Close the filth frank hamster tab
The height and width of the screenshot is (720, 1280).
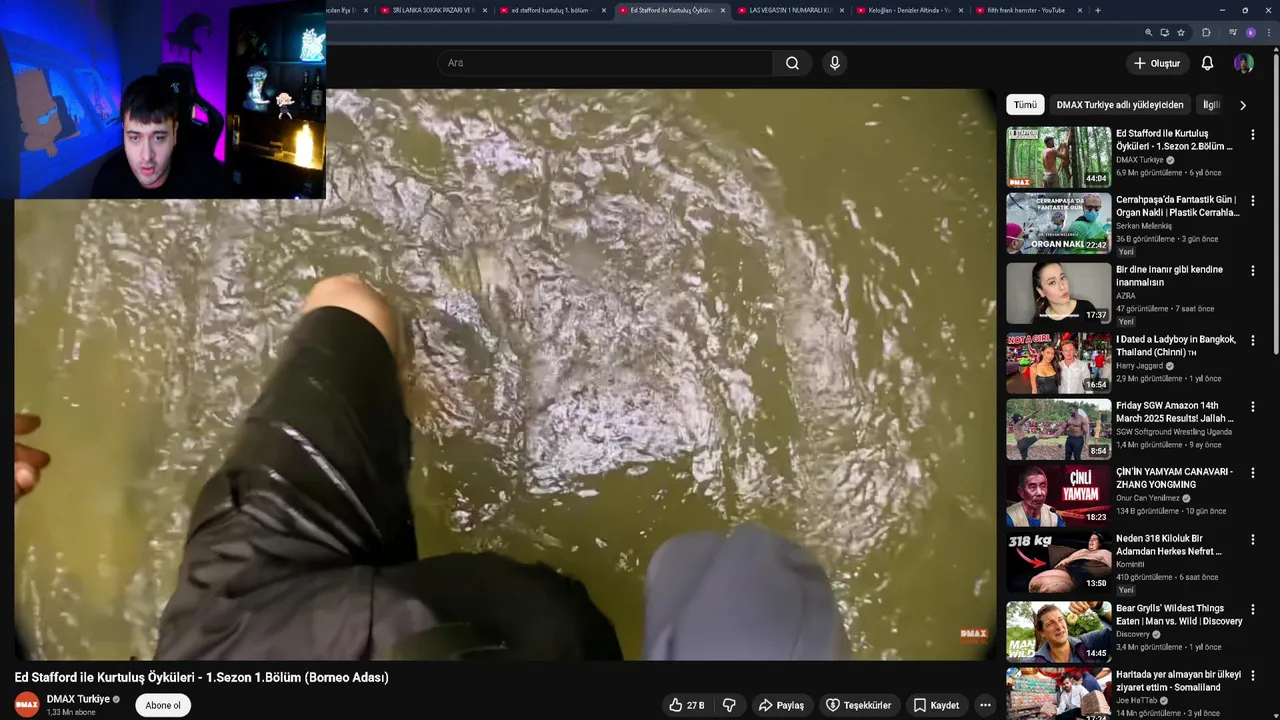click(1079, 10)
